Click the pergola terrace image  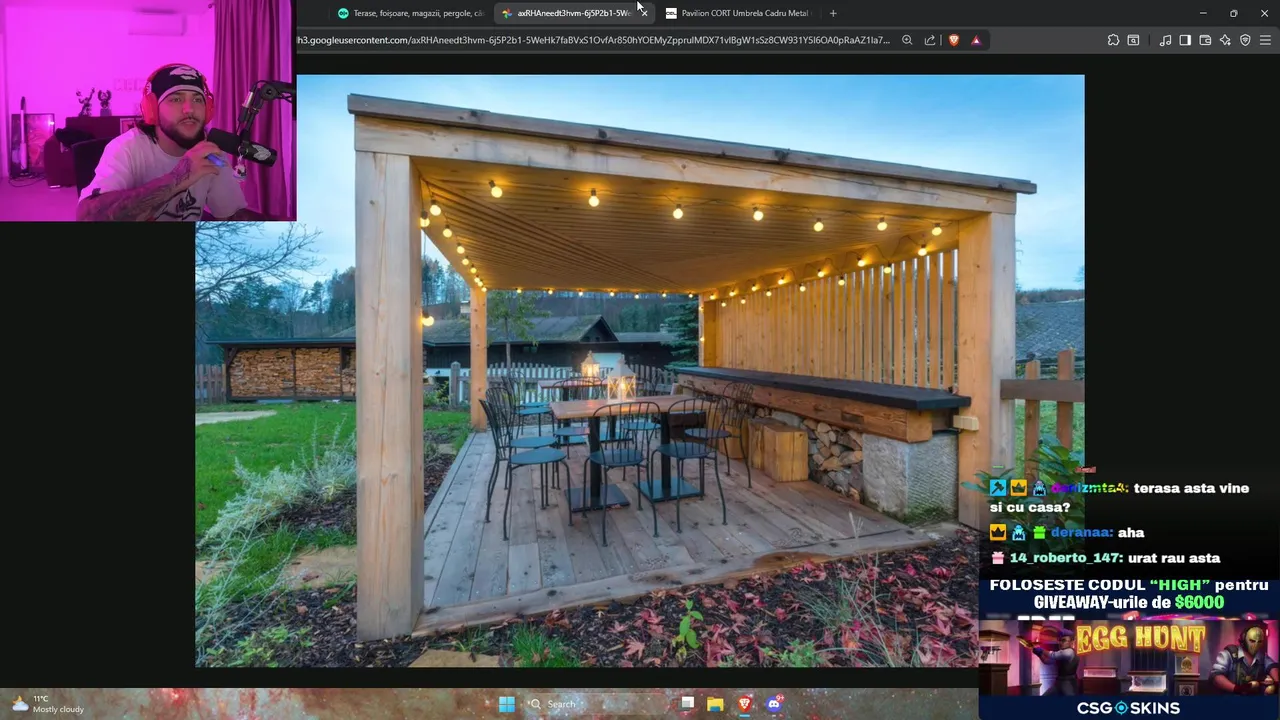(x=640, y=370)
